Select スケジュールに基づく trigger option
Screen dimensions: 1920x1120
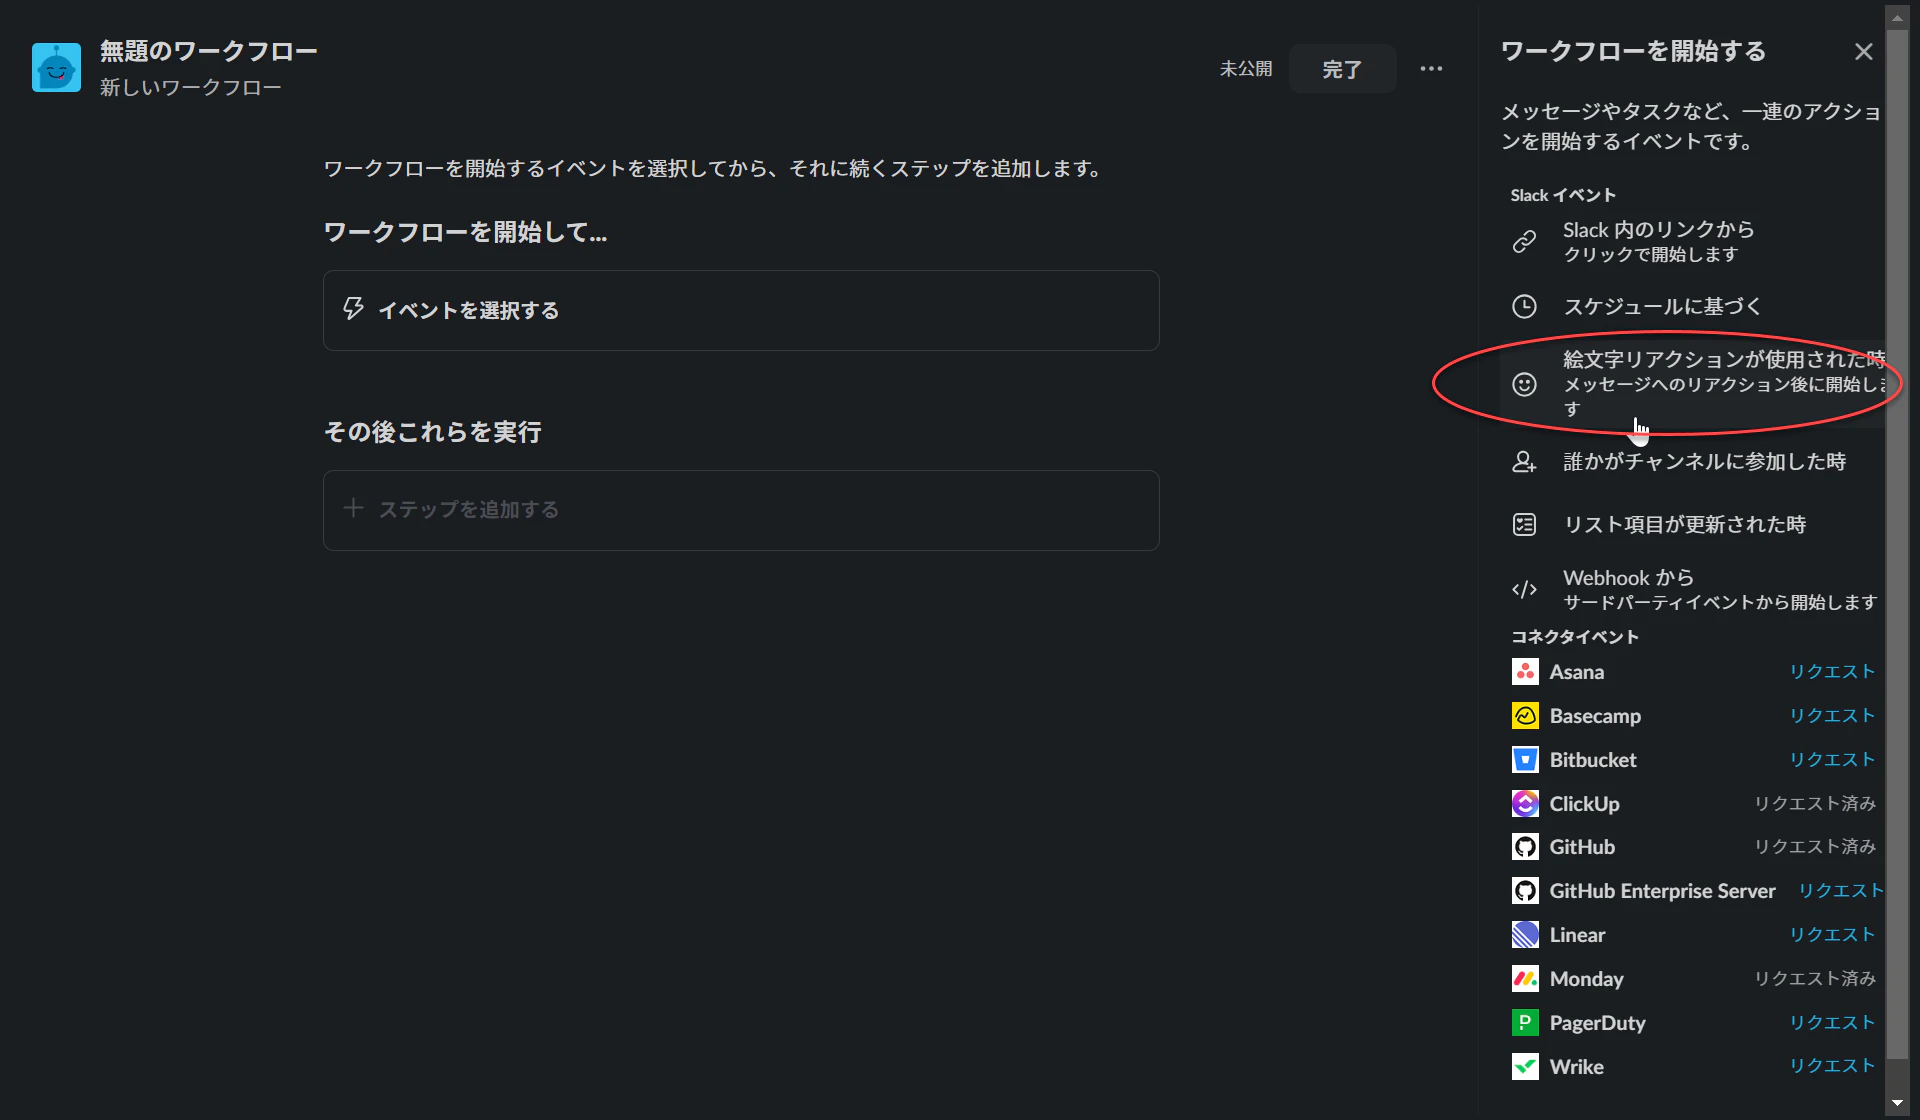pyautogui.click(x=1692, y=306)
